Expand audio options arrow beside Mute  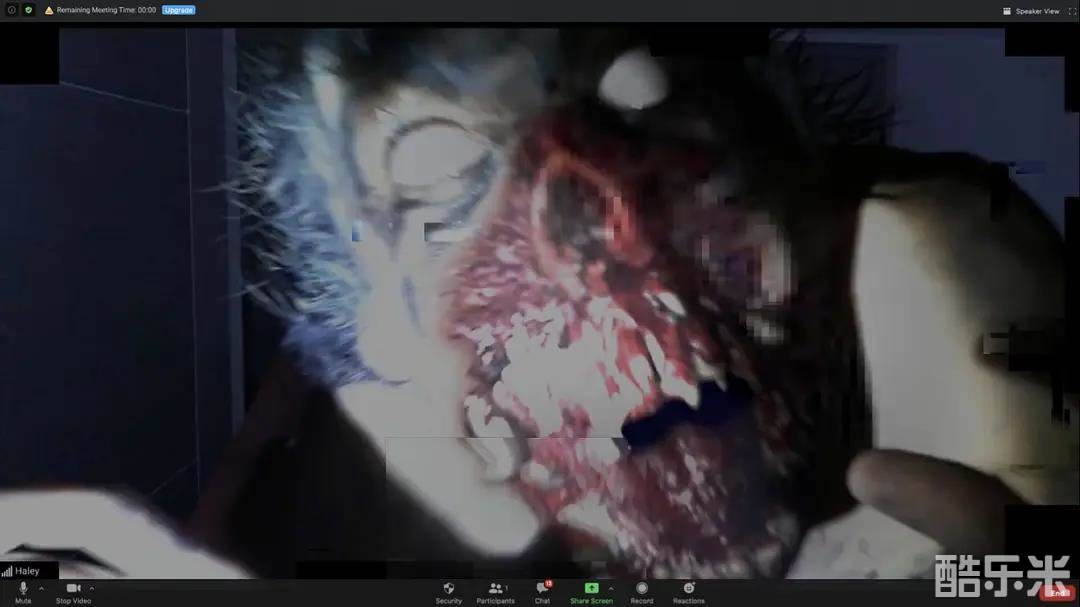pyautogui.click(x=41, y=588)
